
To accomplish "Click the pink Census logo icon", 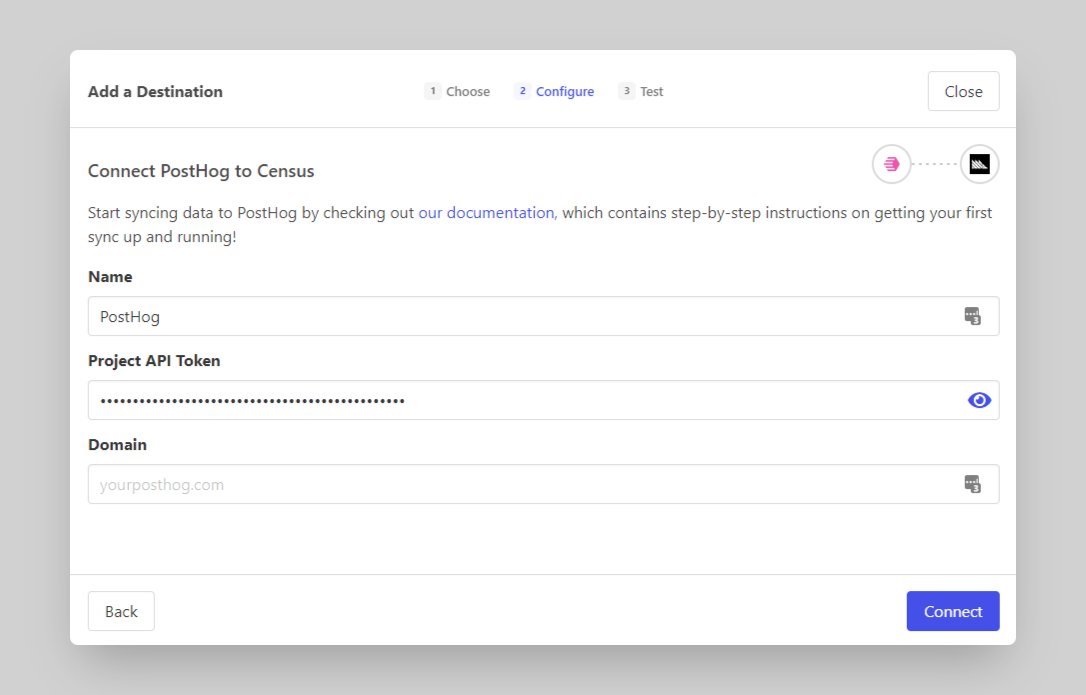I will coord(891,164).
